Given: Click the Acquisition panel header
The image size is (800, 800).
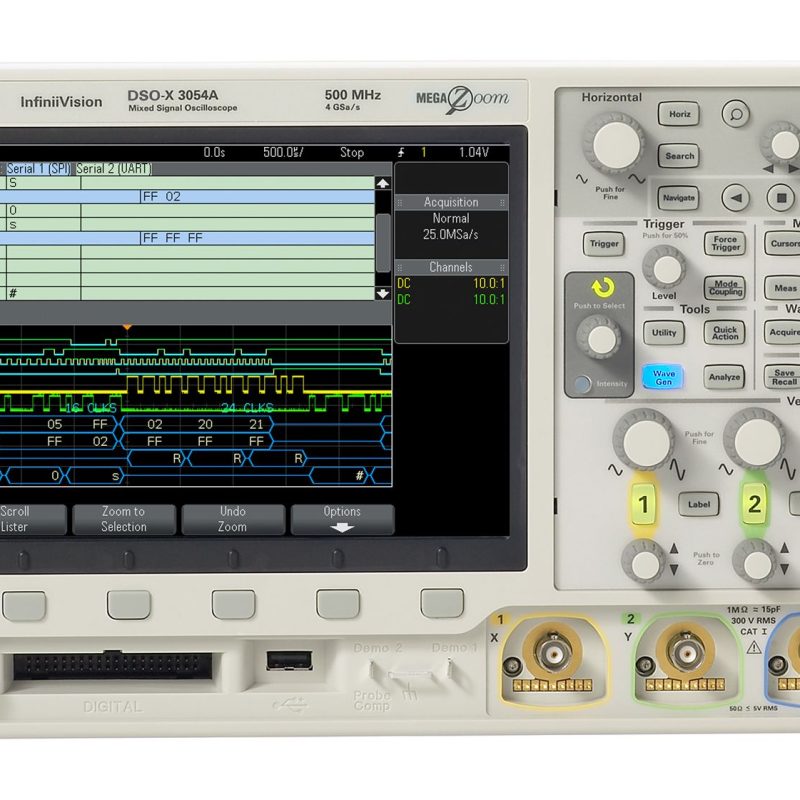Looking at the screenshot, I should (x=451, y=203).
